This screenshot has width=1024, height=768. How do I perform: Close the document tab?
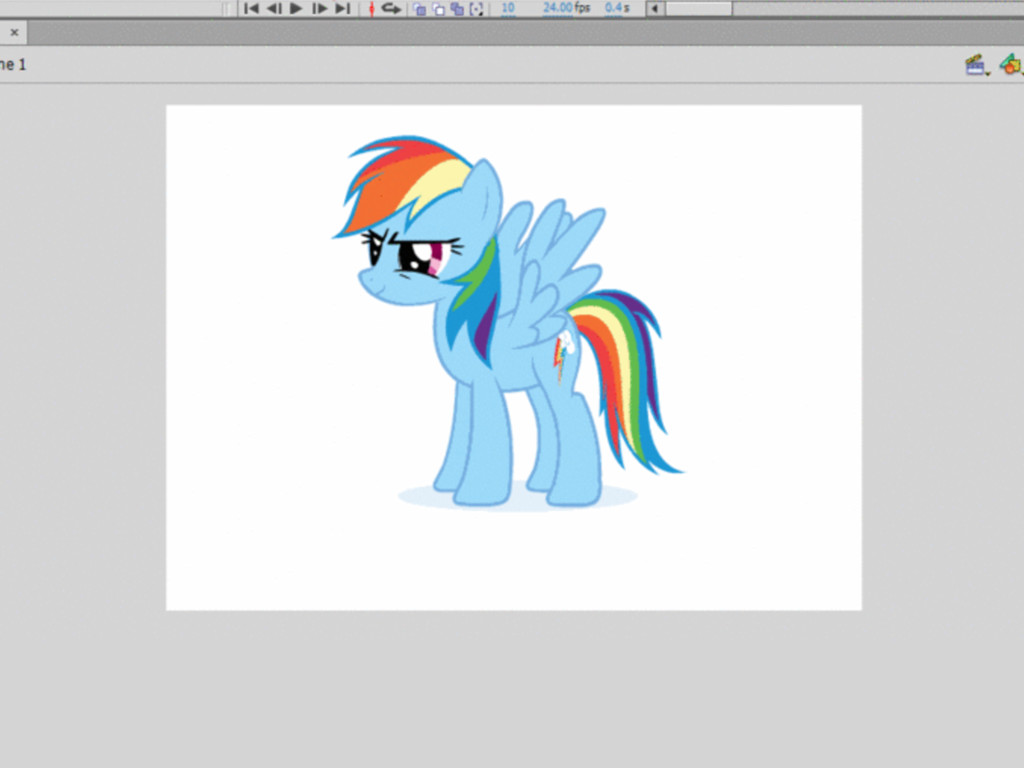click(x=14, y=32)
